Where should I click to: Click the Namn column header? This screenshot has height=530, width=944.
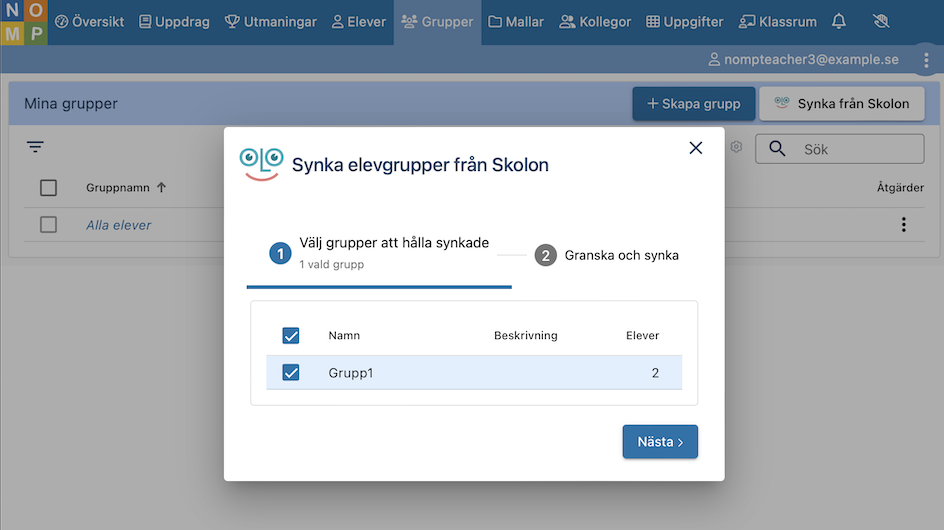(344, 335)
